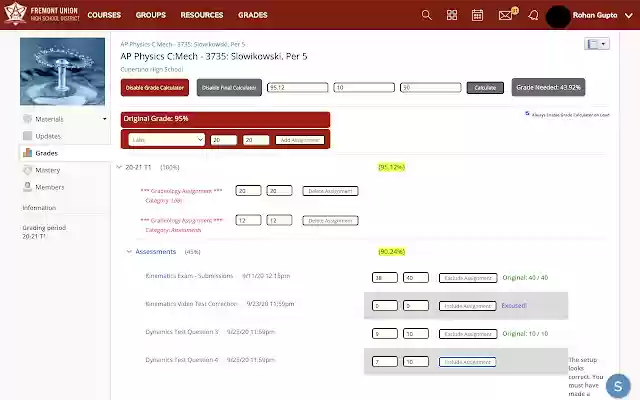
Task: Click Disable Final Calculator button
Action: [229, 88]
